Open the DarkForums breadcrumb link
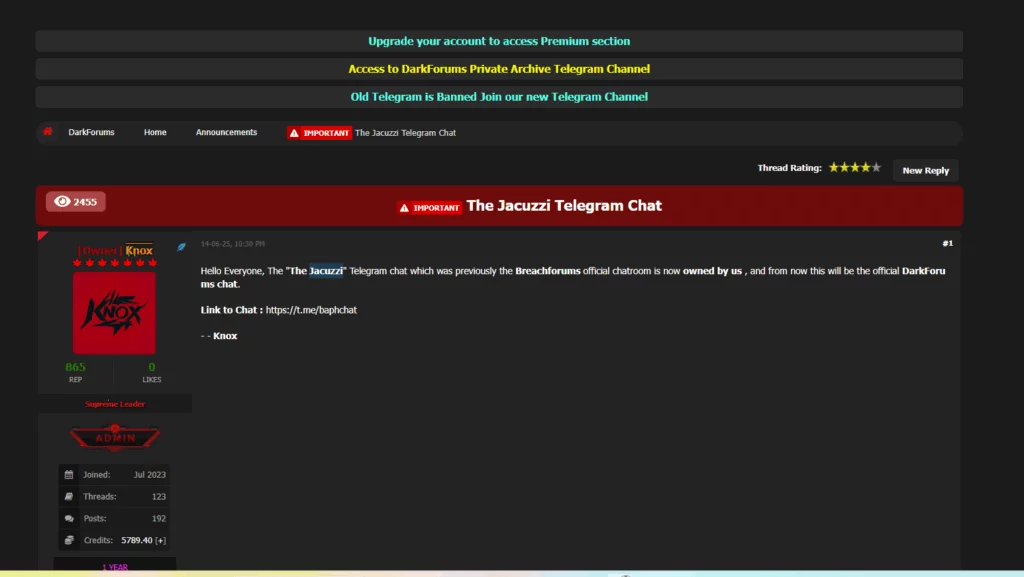This screenshot has height=577, width=1024. pos(91,133)
